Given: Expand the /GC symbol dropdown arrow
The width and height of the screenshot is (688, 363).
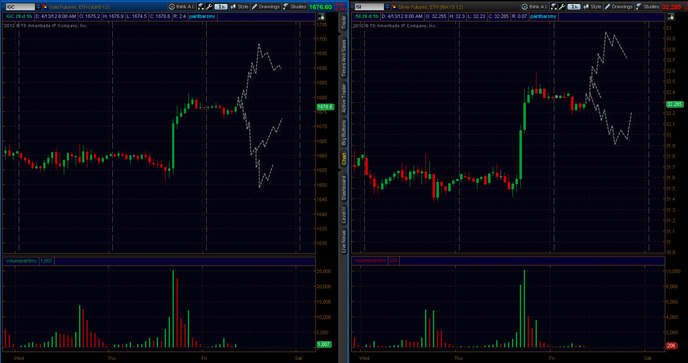Looking at the screenshot, I should pyautogui.click(x=38, y=7).
